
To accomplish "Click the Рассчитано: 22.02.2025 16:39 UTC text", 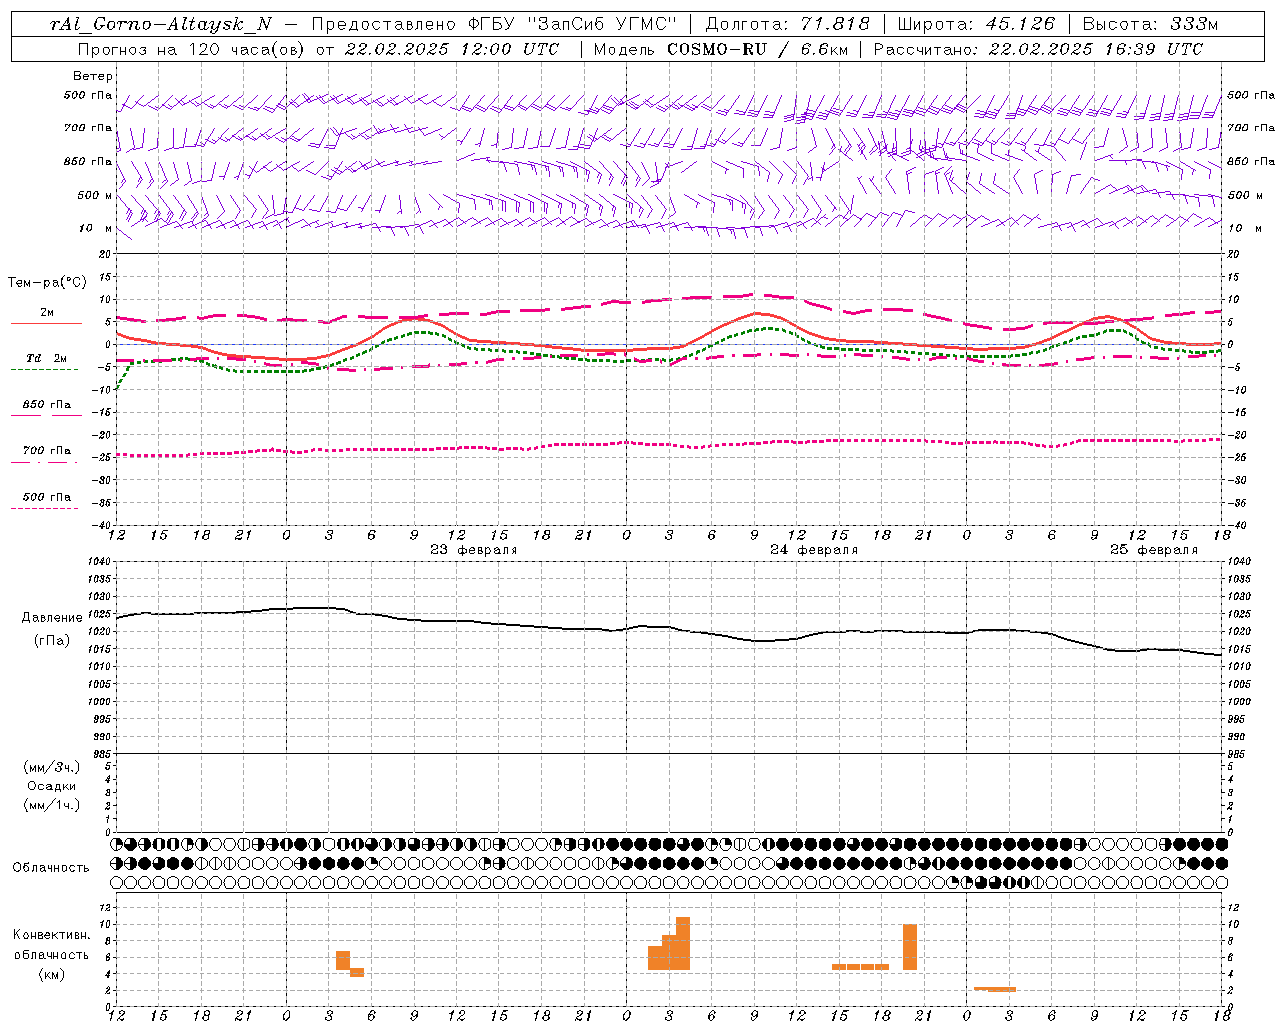I will 1038,49.
